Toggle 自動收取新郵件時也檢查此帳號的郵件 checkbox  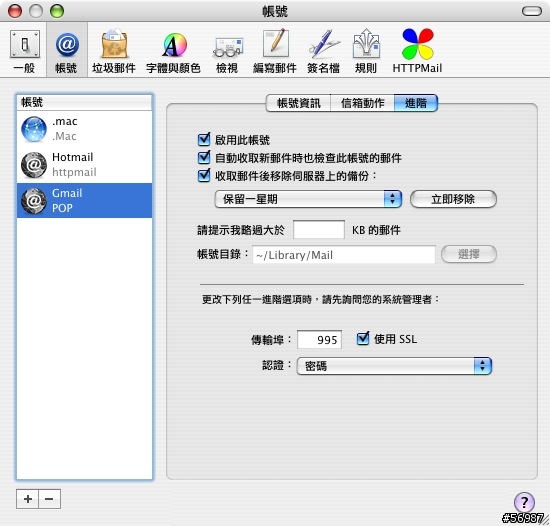click(x=204, y=157)
